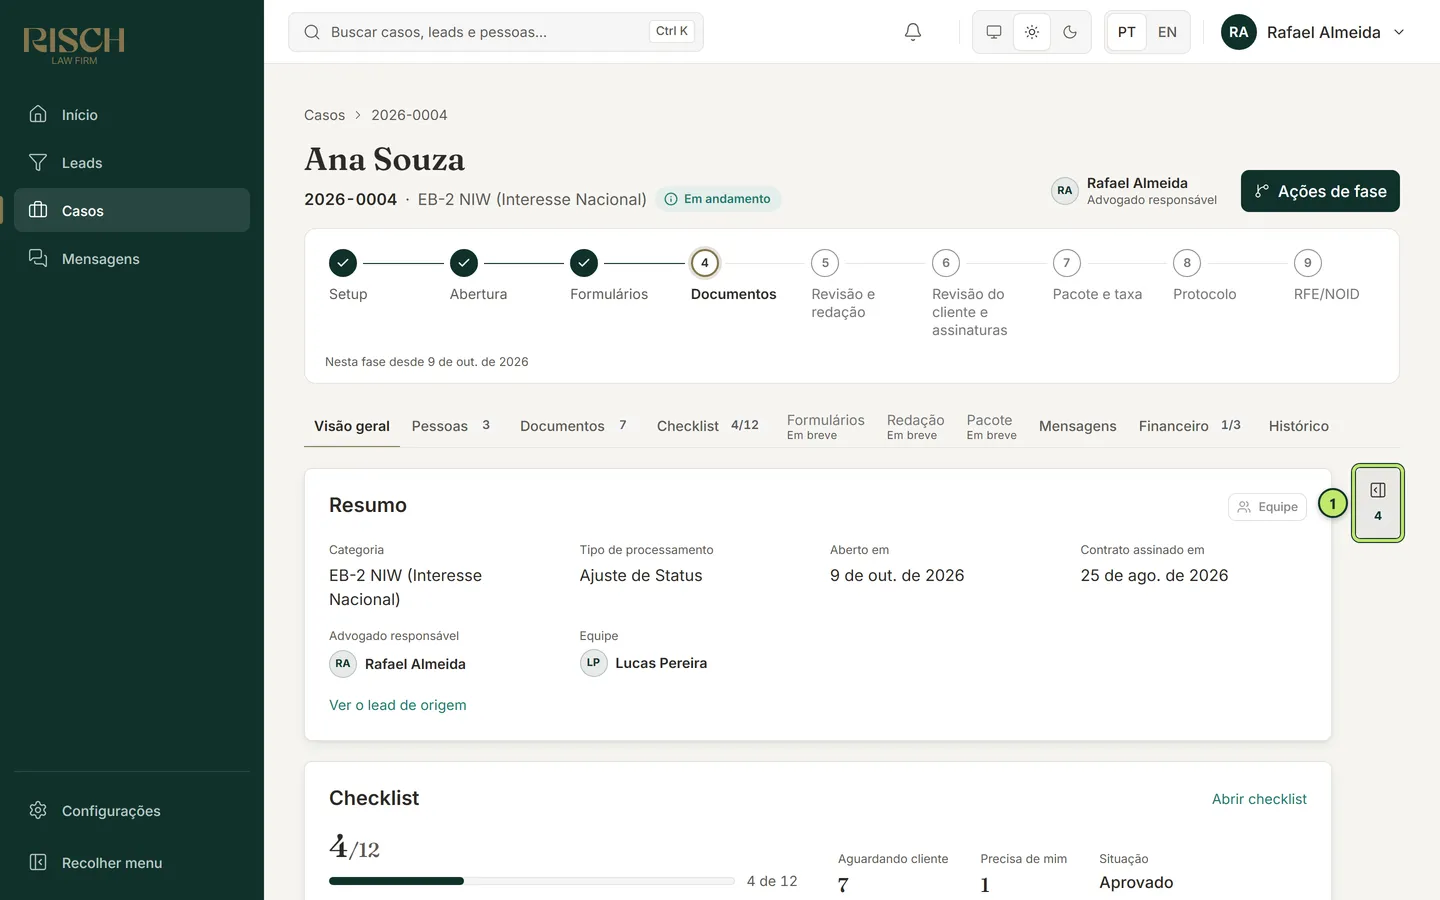The width and height of the screenshot is (1440, 900).
Task: Click Abrir checklist link
Action: point(1259,799)
